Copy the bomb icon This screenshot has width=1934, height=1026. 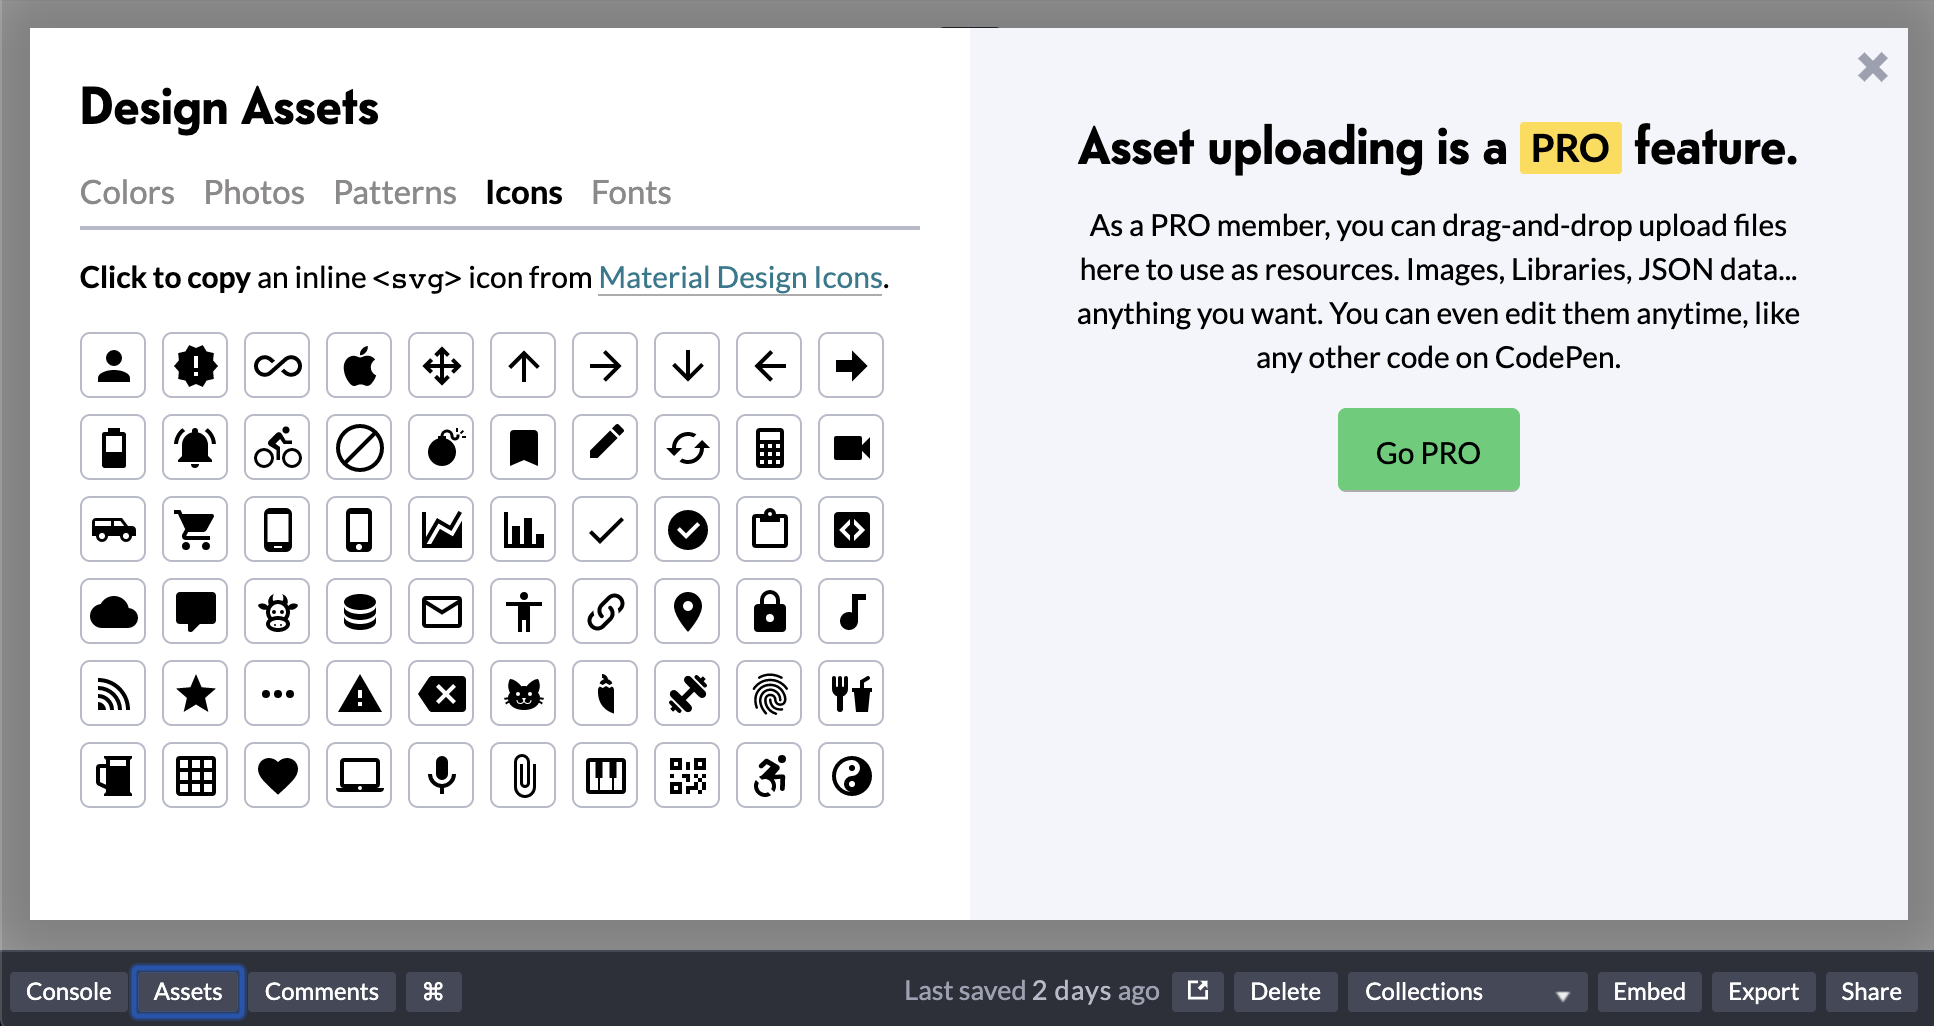click(x=441, y=447)
